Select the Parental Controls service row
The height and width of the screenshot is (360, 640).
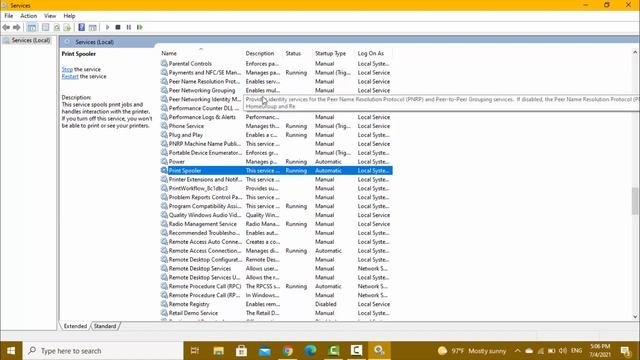pos(276,64)
